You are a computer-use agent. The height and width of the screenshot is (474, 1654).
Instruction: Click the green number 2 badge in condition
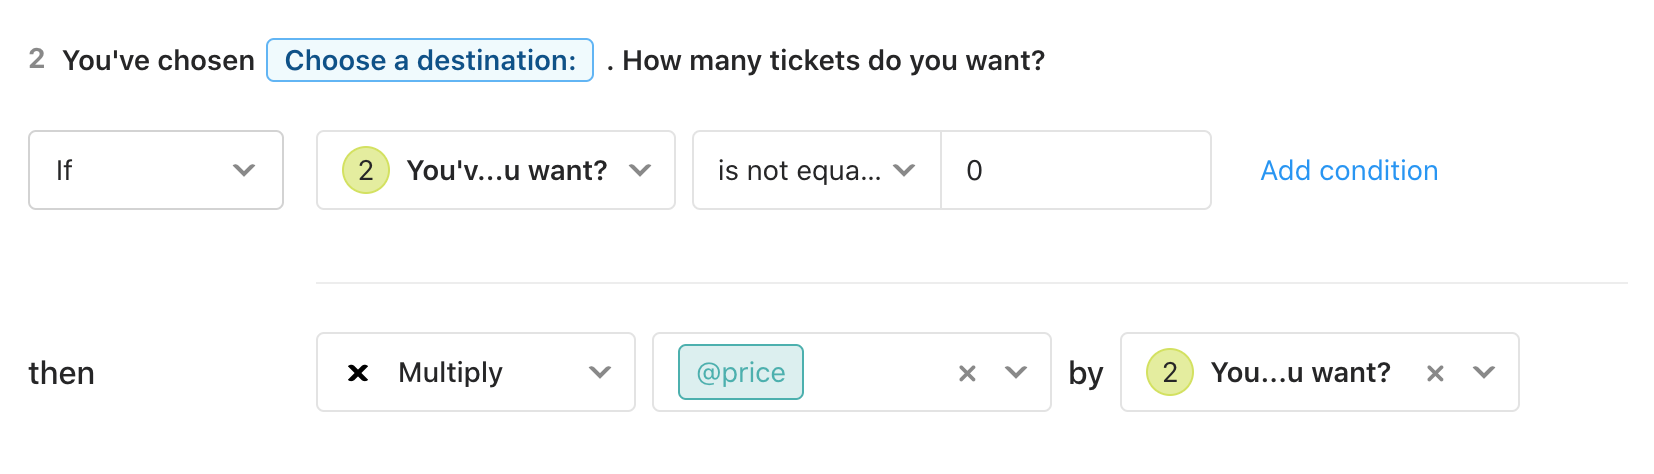(x=366, y=170)
